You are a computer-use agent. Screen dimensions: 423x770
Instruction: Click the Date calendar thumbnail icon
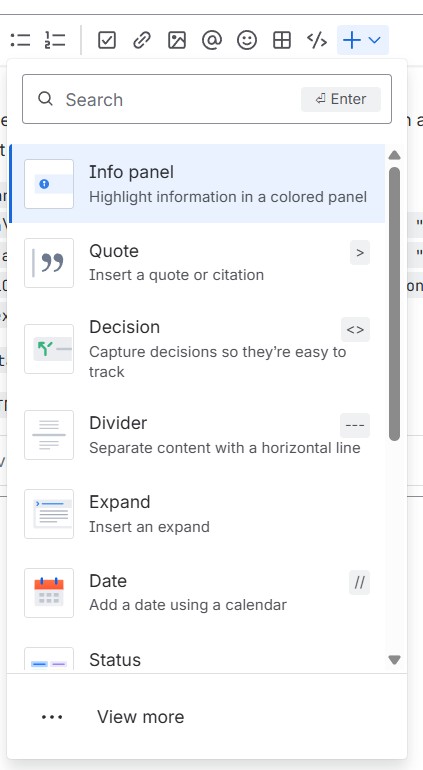pyautogui.click(x=49, y=593)
